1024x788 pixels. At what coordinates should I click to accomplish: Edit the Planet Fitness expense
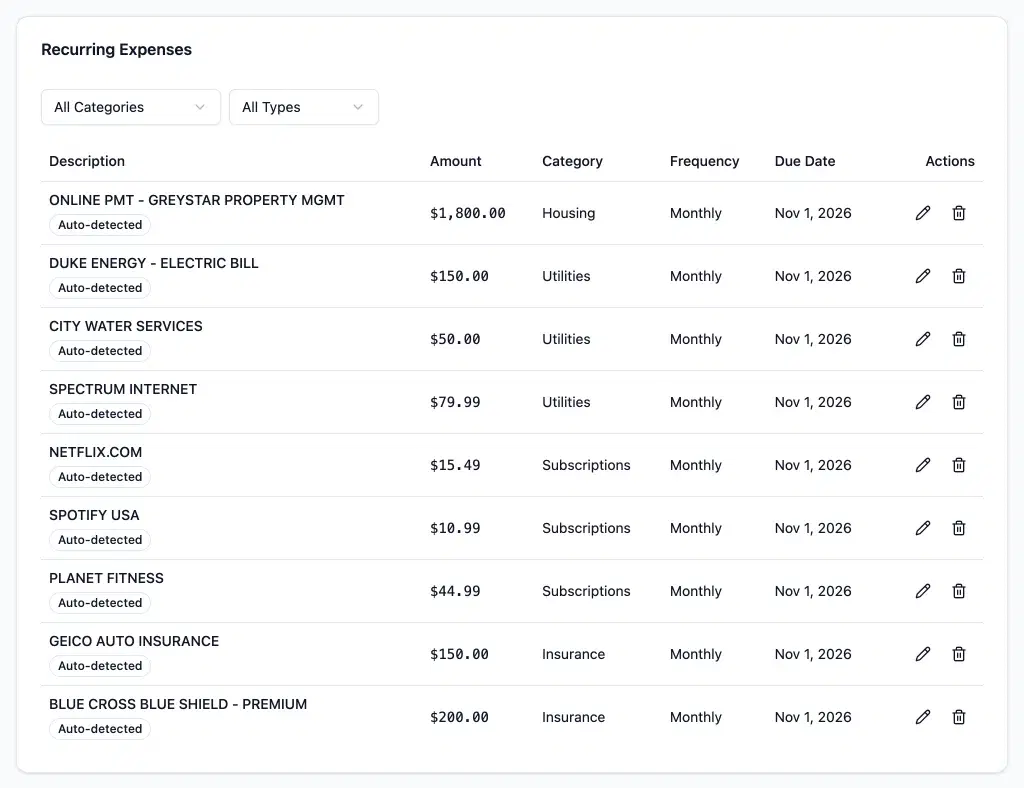(923, 591)
